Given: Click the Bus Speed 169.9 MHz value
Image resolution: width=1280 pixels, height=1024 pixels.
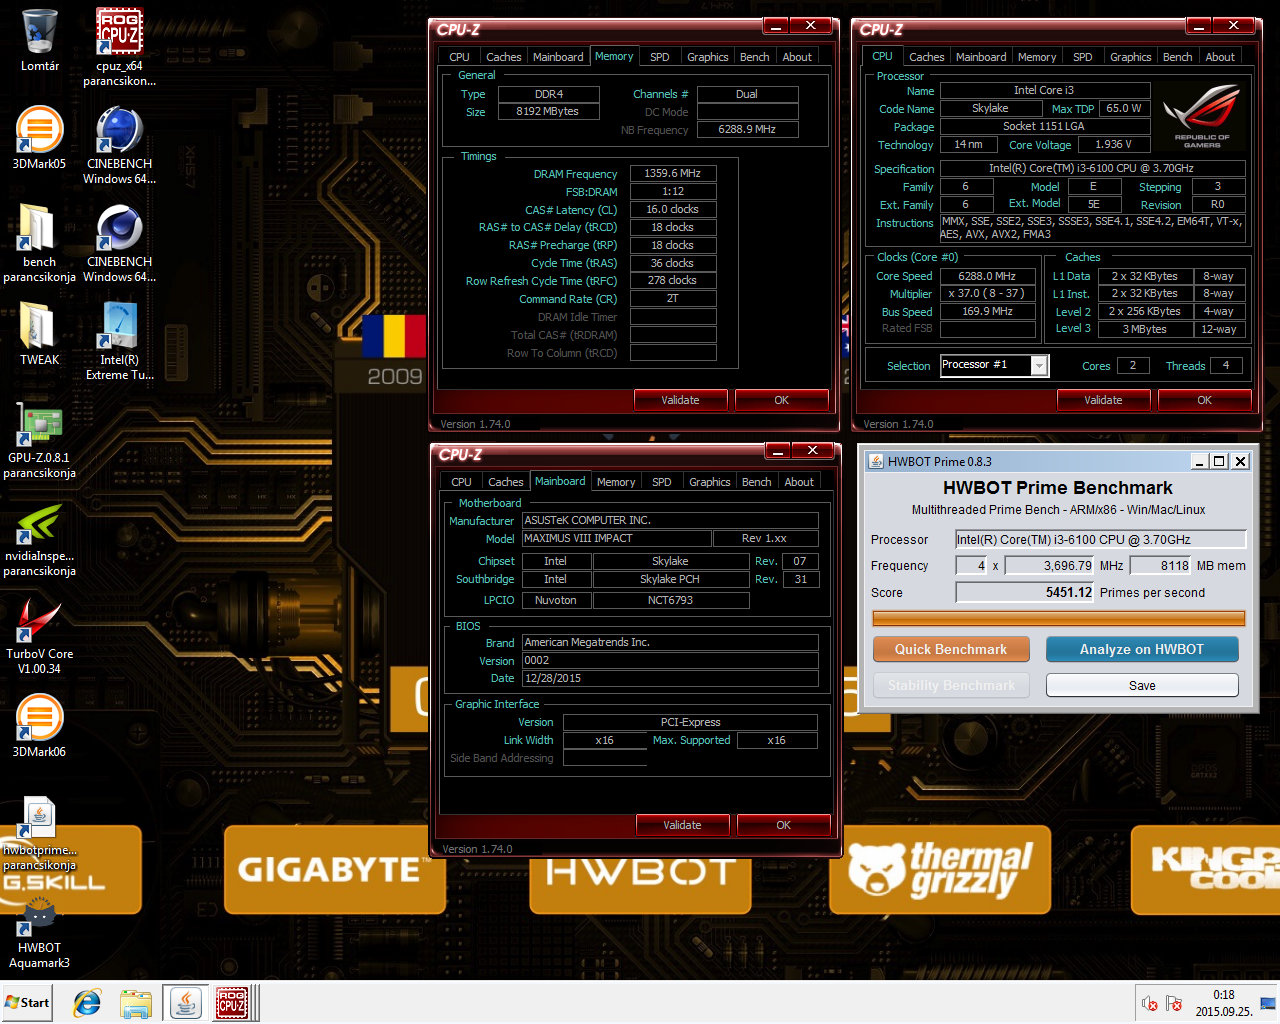Looking at the screenshot, I should (987, 312).
